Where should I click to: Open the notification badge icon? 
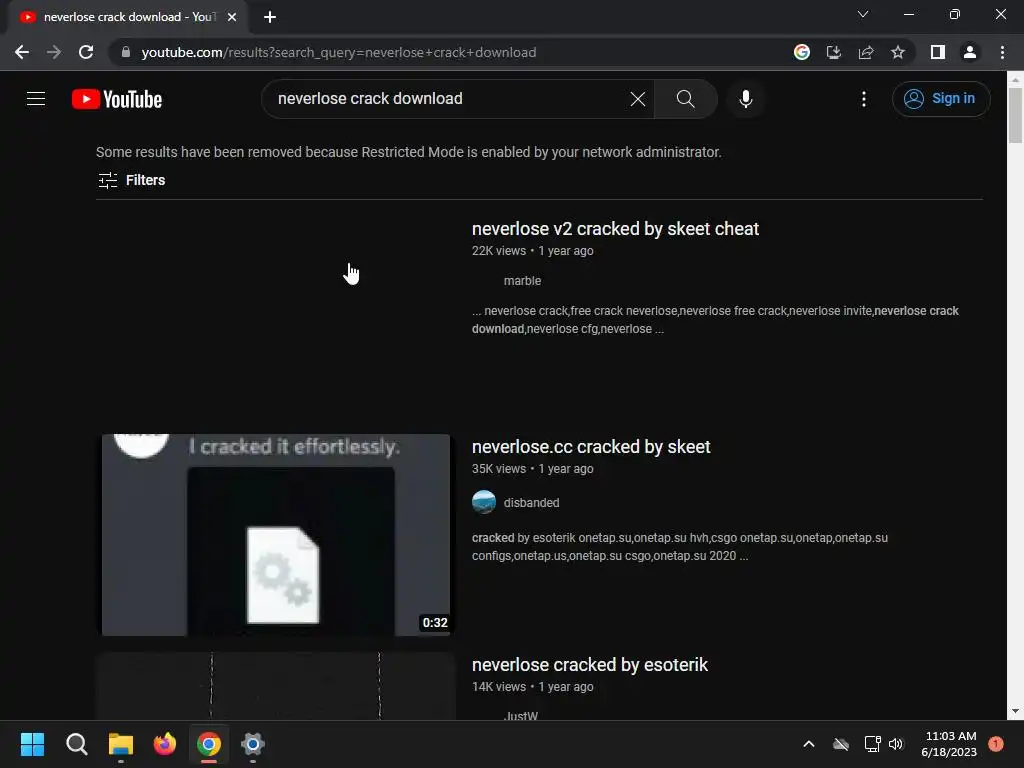996,744
